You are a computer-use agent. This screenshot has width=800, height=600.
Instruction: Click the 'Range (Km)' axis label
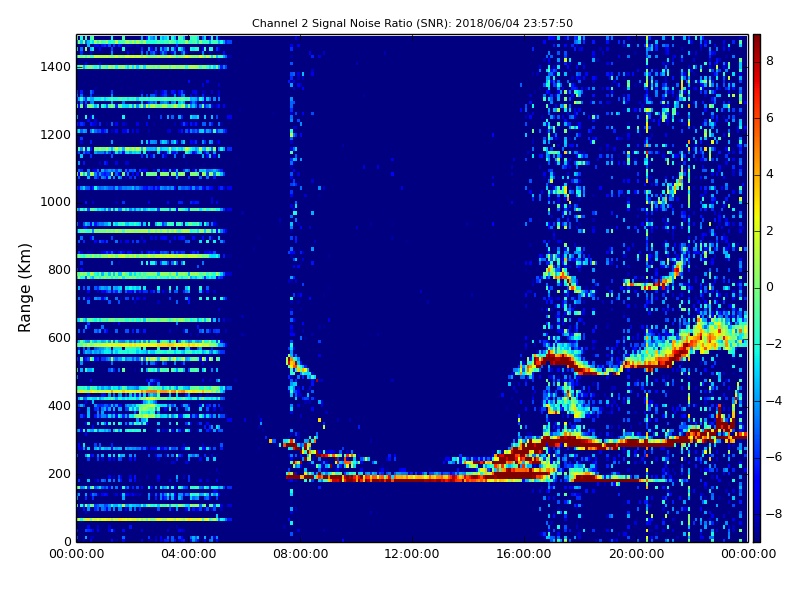coord(24,288)
